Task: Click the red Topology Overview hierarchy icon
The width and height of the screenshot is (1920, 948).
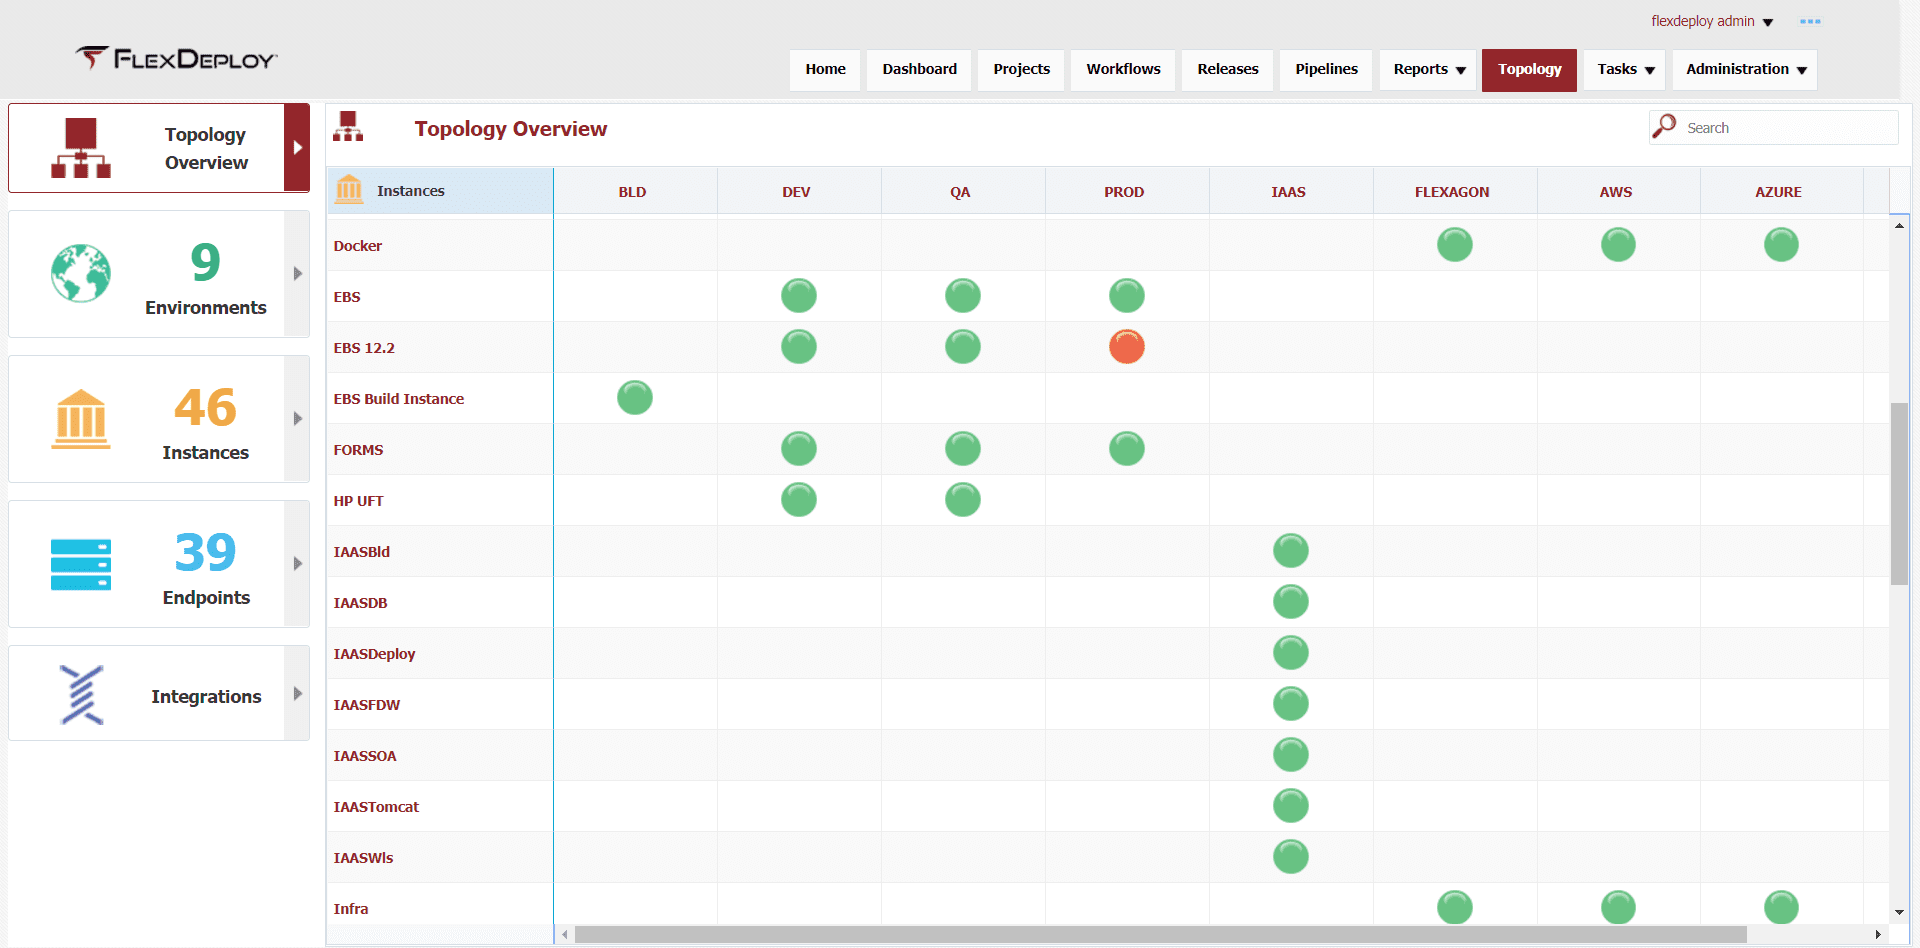Action: pyautogui.click(x=81, y=148)
